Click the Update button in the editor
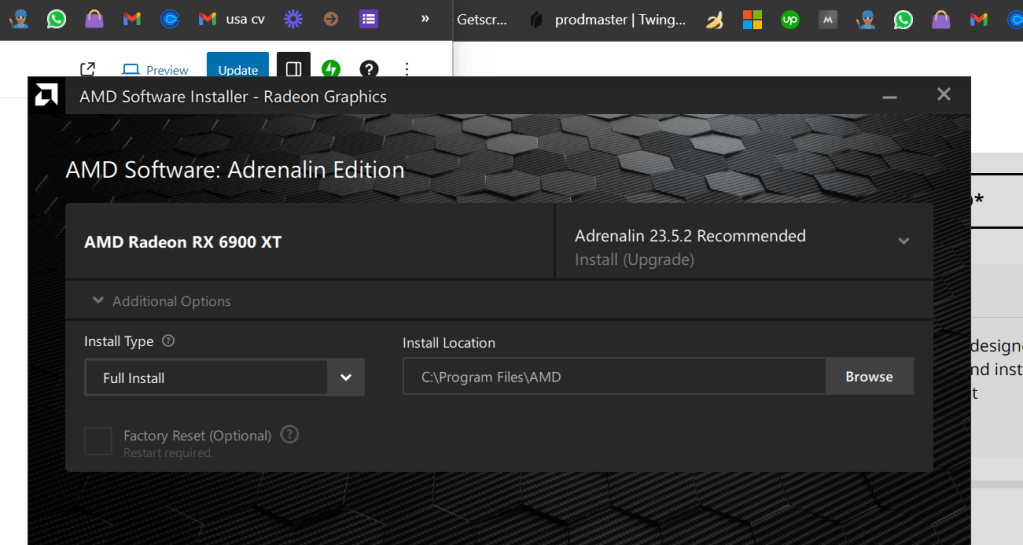1023x545 pixels. pos(238,67)
